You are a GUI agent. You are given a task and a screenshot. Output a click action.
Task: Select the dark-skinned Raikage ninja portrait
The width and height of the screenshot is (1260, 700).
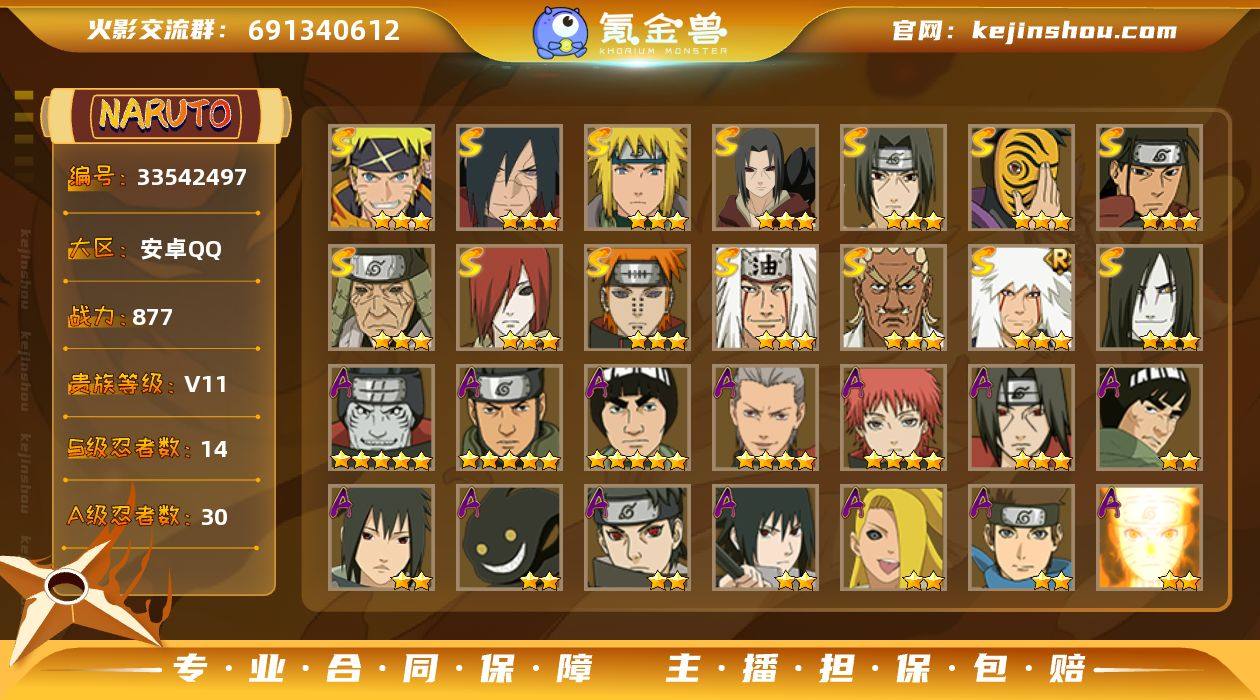coord(893,298)
